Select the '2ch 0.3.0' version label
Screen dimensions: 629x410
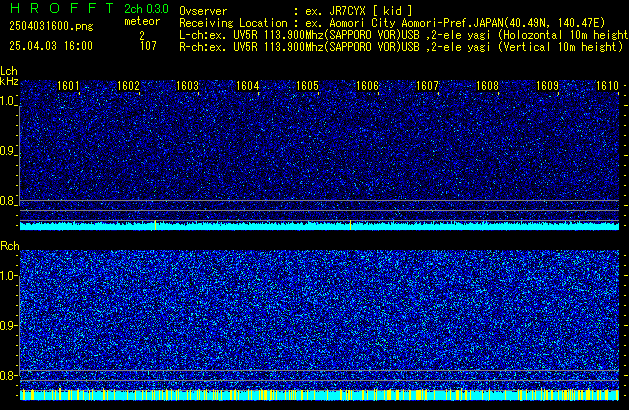[x=146, y=9]
